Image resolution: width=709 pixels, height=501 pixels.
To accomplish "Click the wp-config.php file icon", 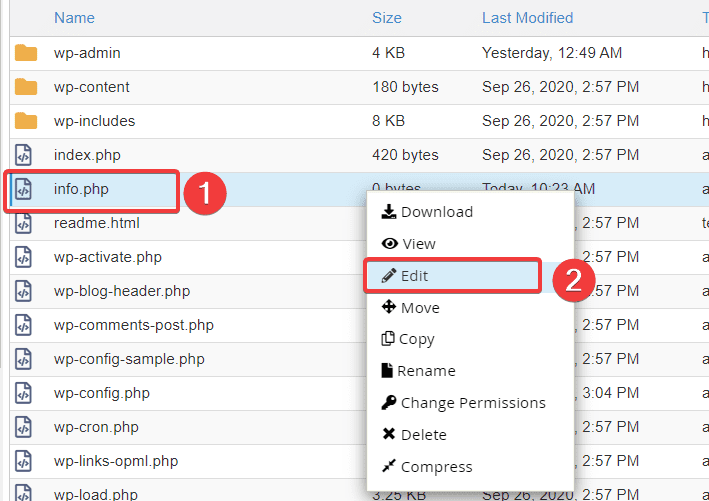I will coord(26,393).
